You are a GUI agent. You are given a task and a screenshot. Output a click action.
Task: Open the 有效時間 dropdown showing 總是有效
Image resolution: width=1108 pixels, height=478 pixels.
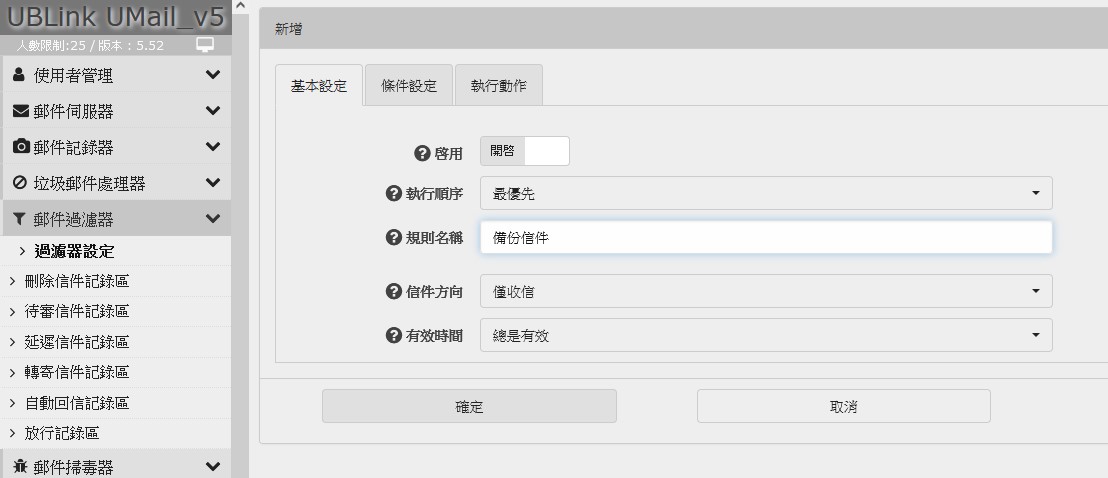click(765, 336)
